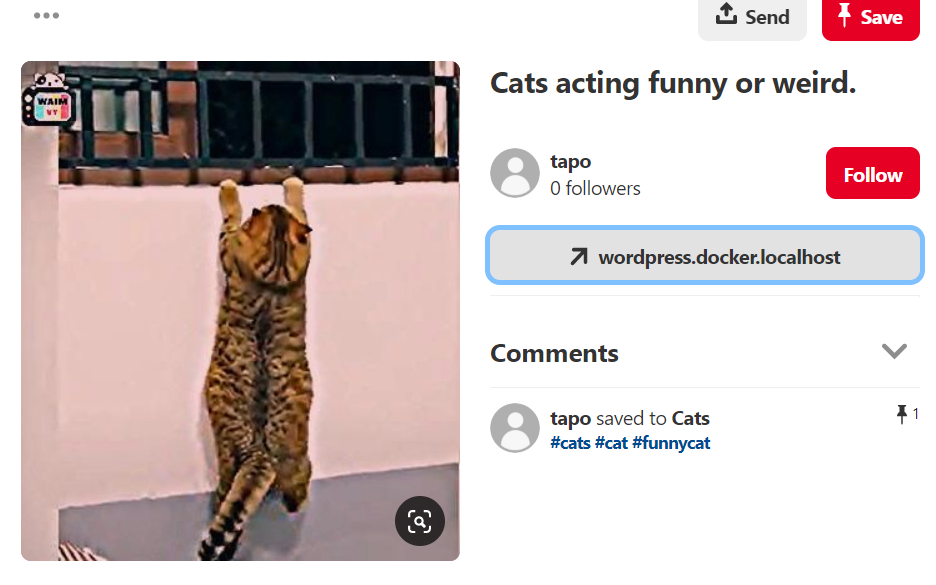936x585 pixels.
Task: Click tapo's avatar beside saved to Cats
Action: tap(515, 428)
